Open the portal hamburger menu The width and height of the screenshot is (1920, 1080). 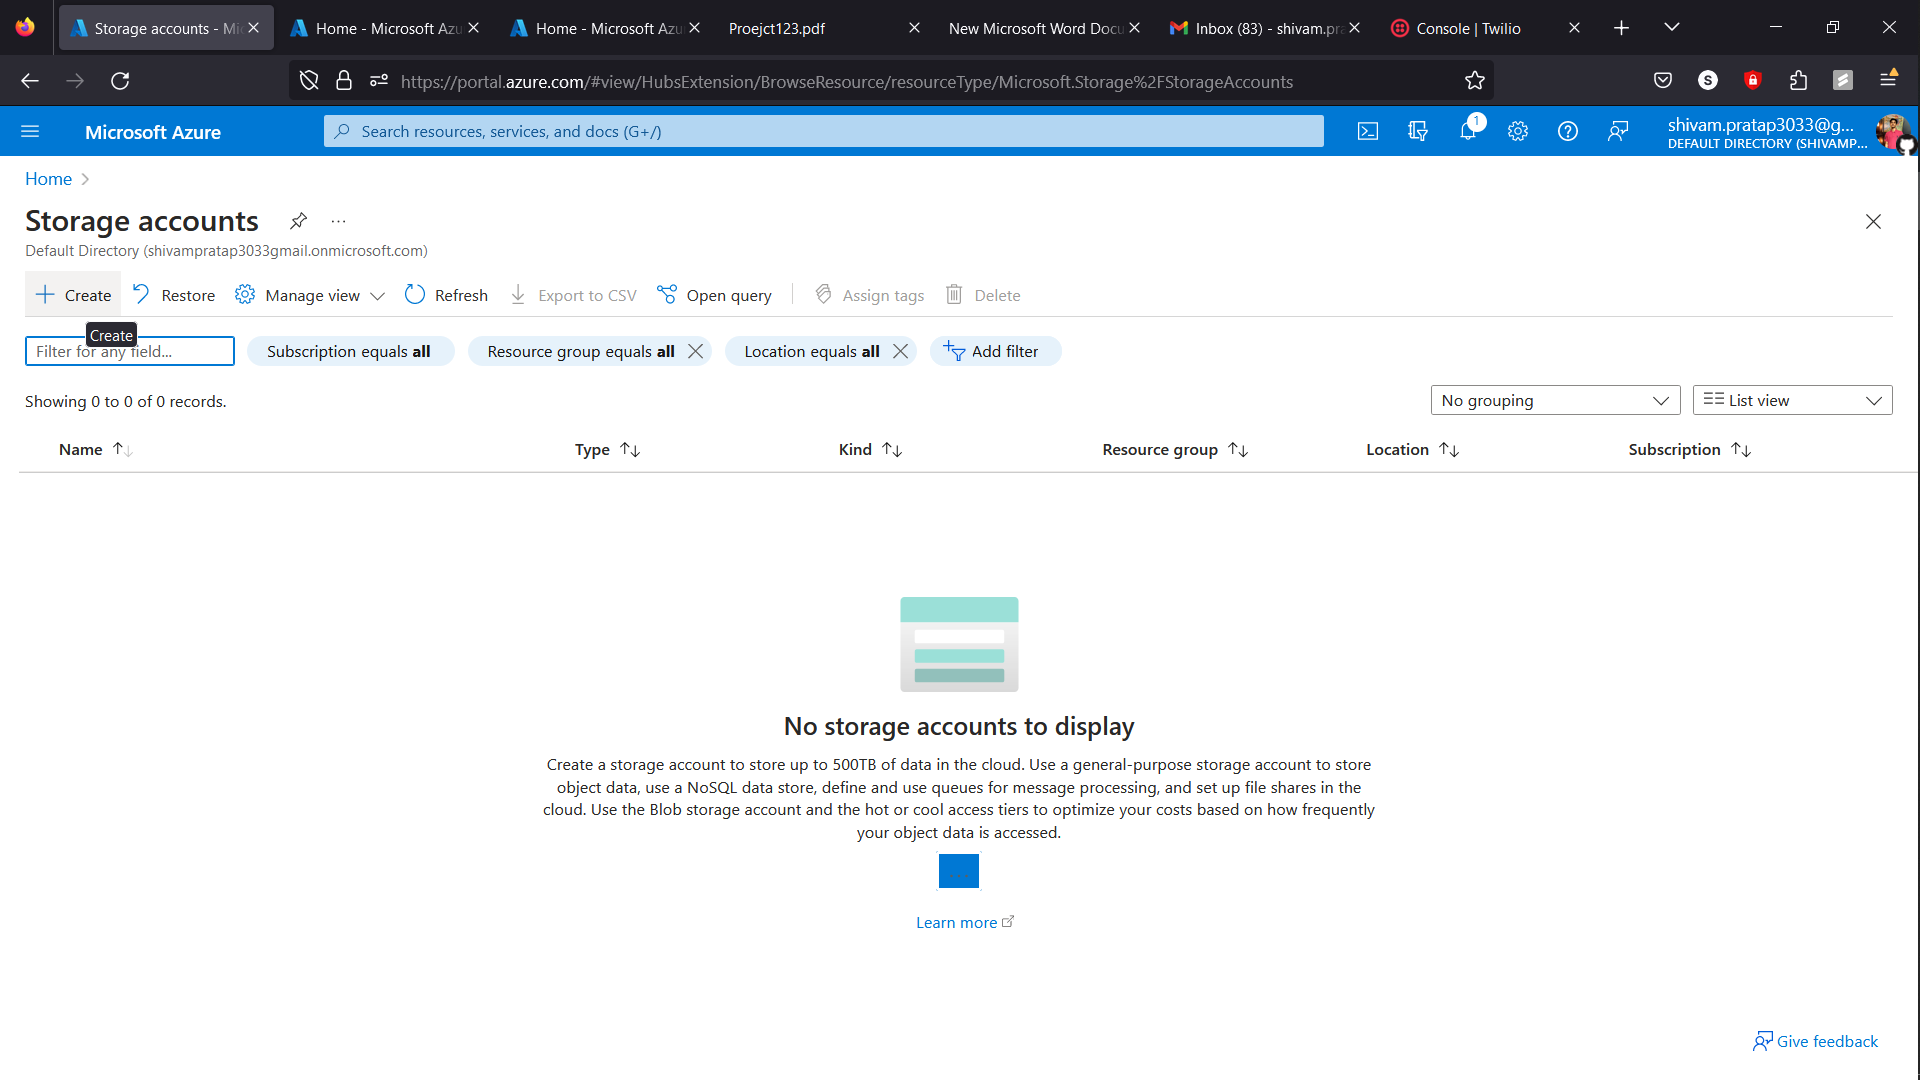[31, 131]
